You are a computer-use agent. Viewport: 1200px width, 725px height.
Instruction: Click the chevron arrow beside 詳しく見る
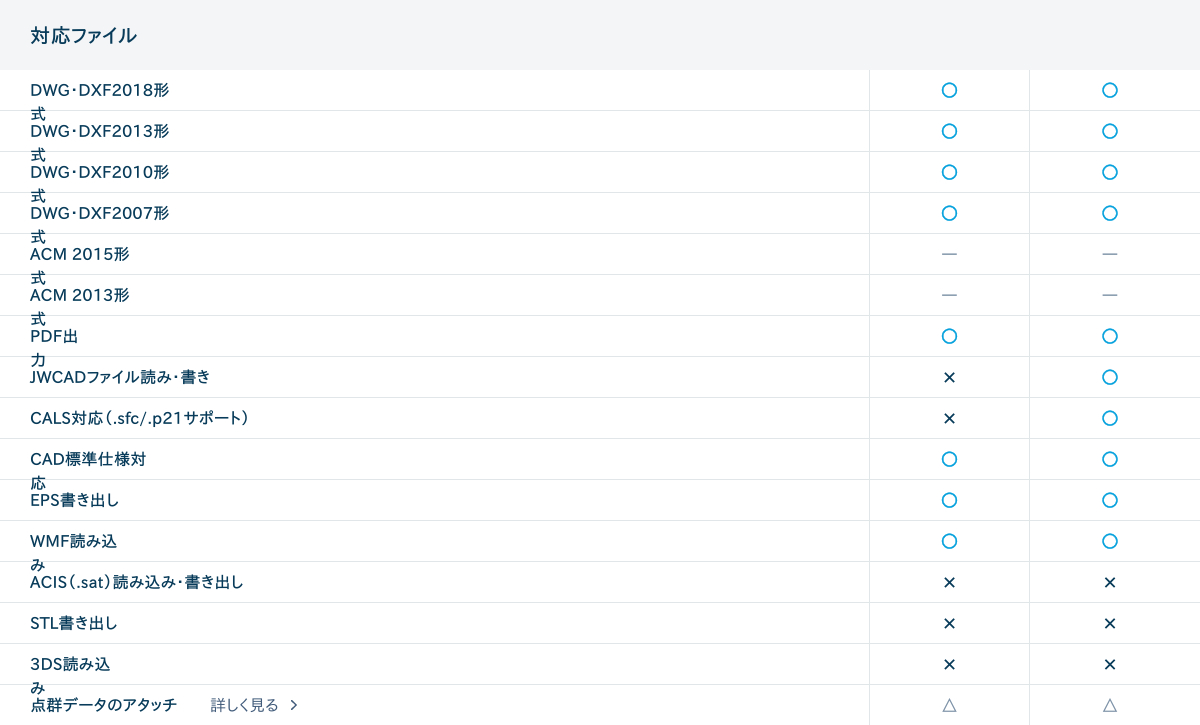(294, 705)
